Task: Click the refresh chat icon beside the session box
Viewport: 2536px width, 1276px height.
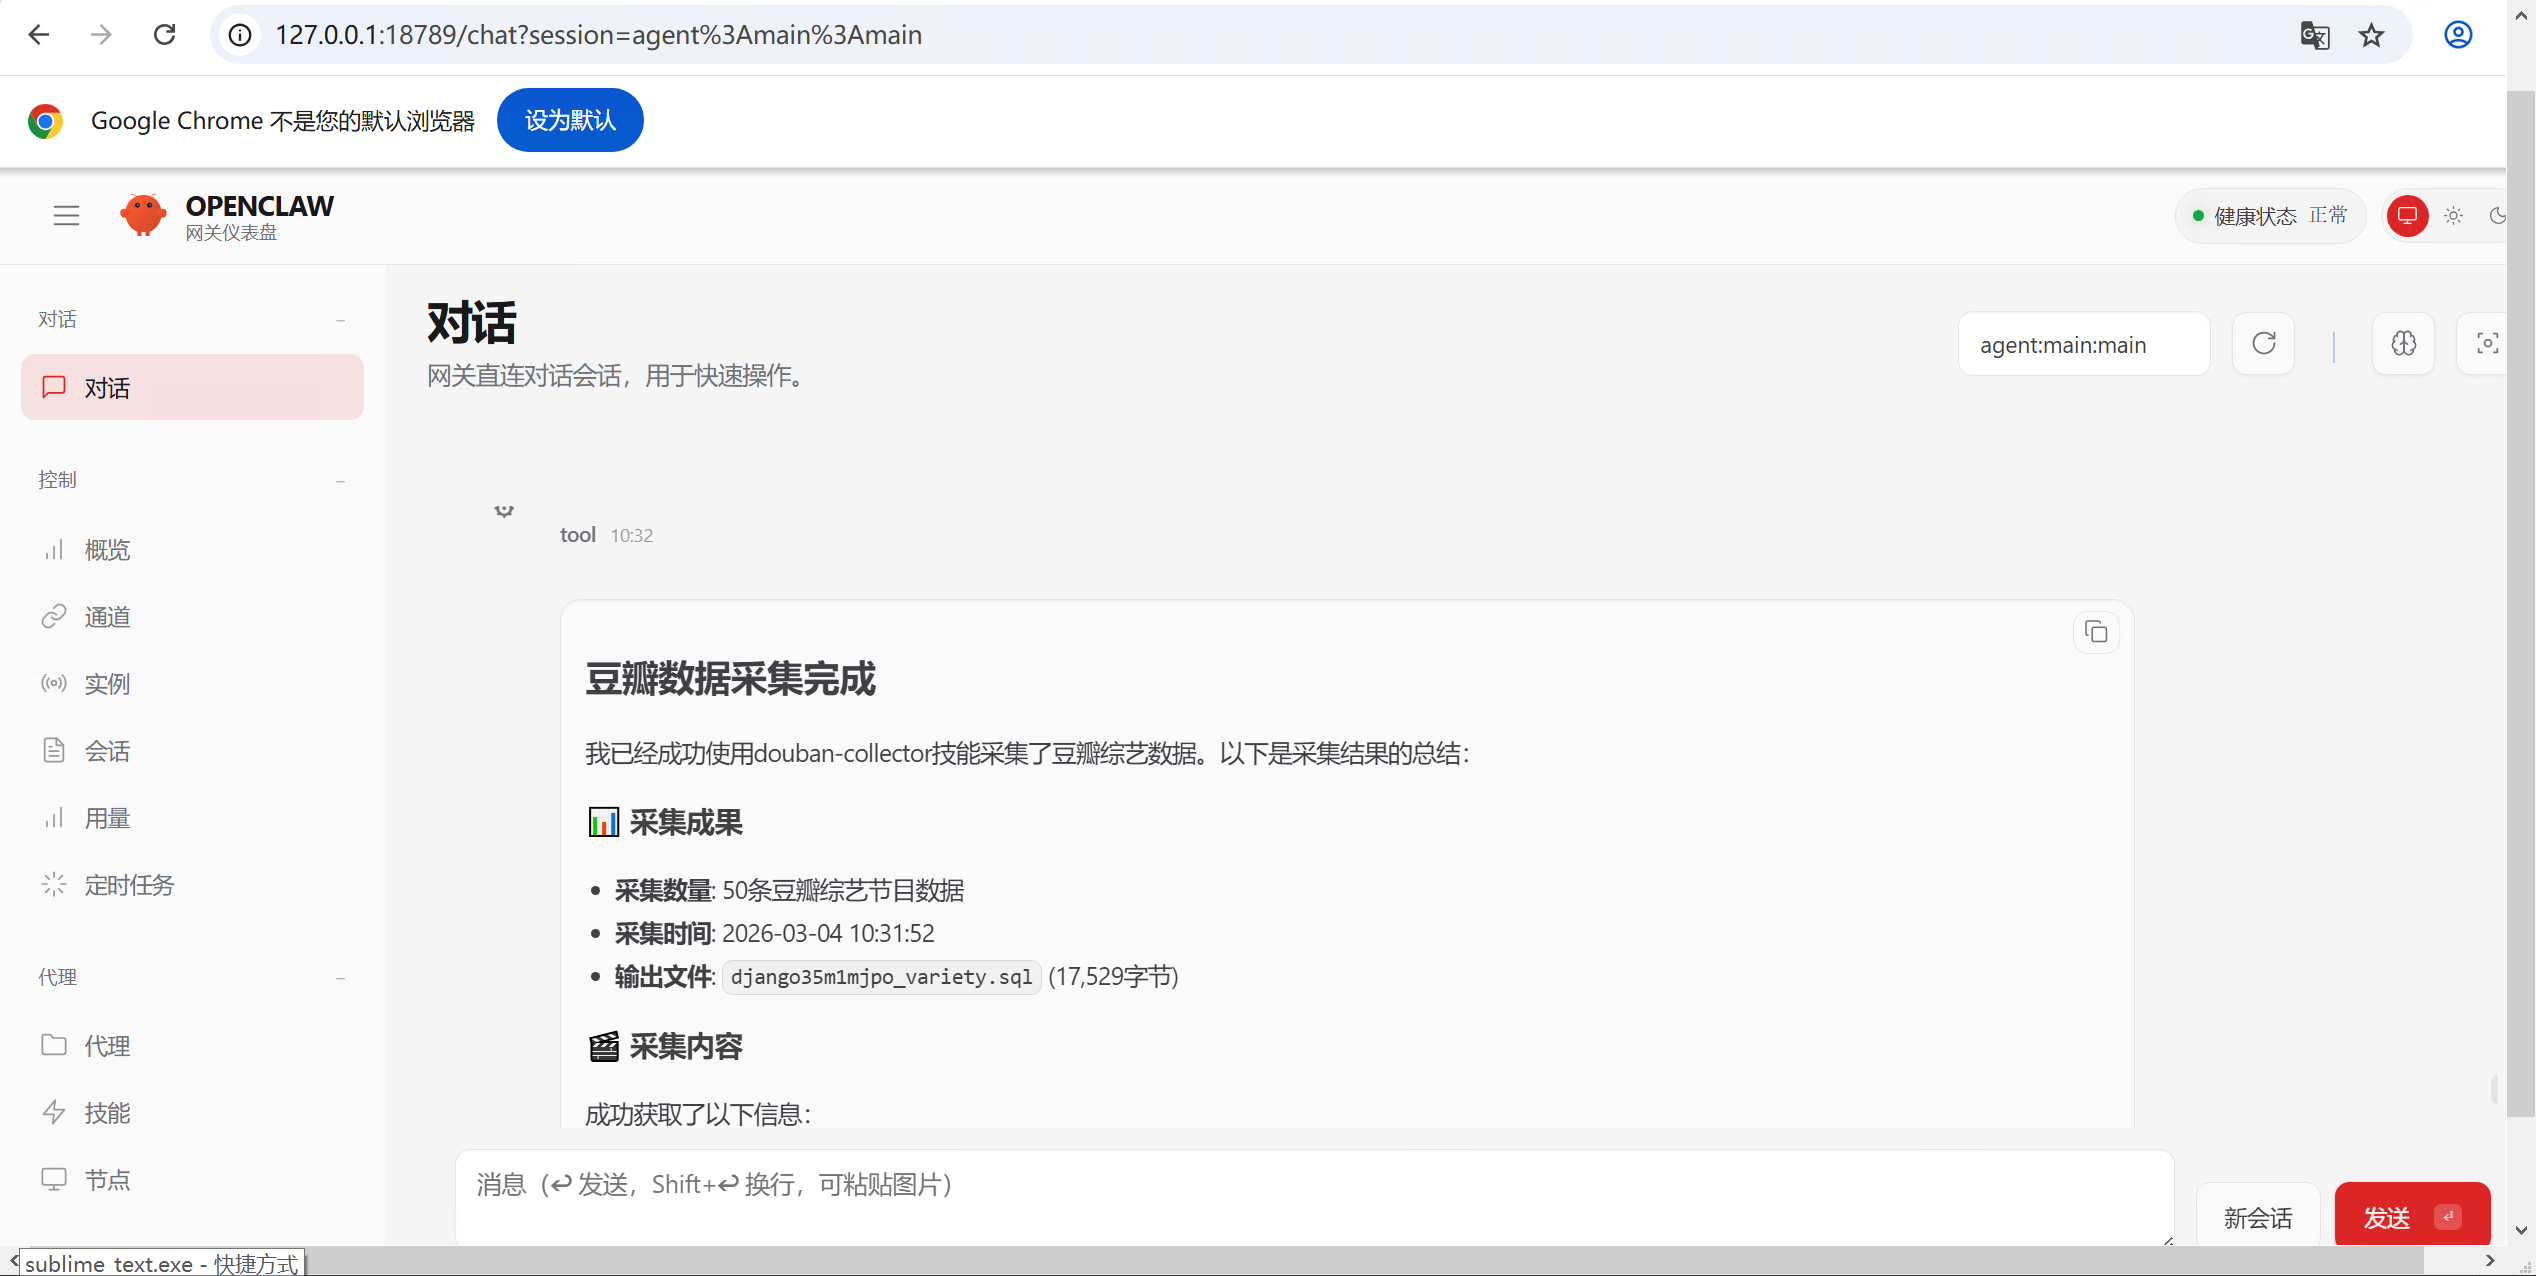Action: (x=2264, y=344)
